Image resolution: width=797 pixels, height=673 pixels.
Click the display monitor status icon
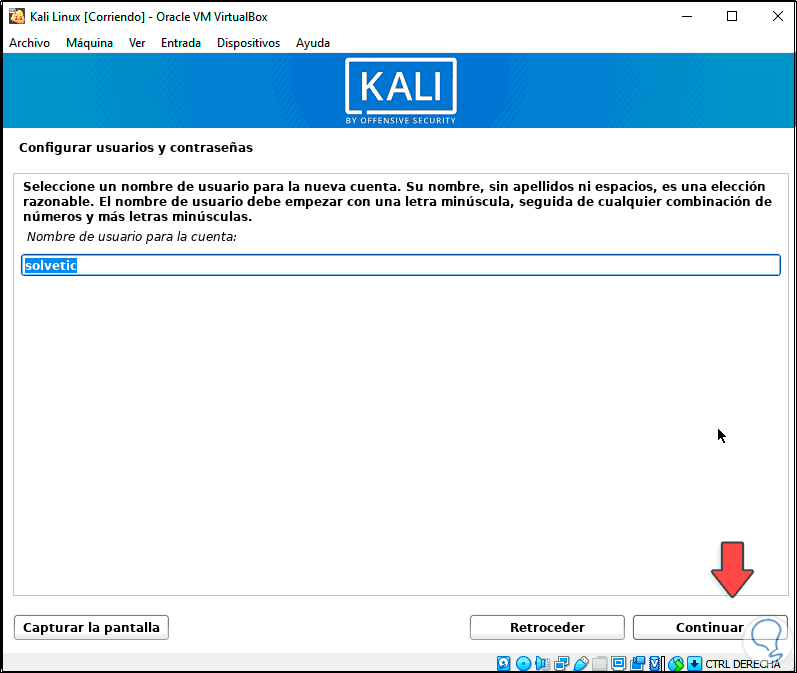(x=619, y=663)
